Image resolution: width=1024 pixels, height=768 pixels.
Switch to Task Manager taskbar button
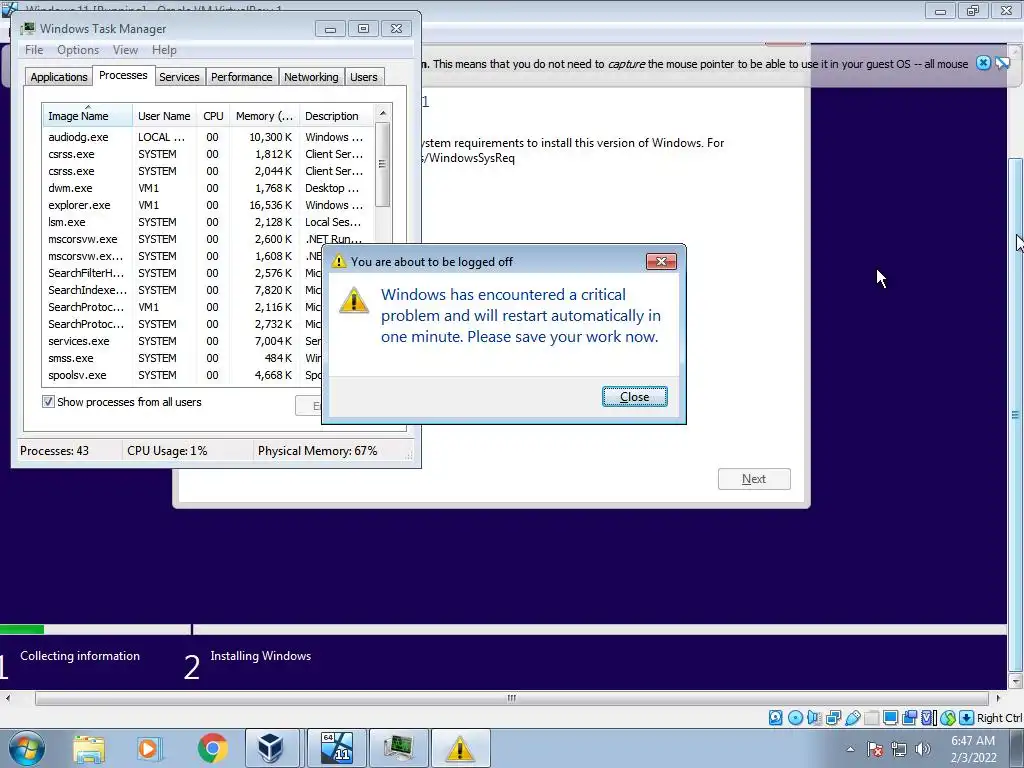[x=398, y=748]
